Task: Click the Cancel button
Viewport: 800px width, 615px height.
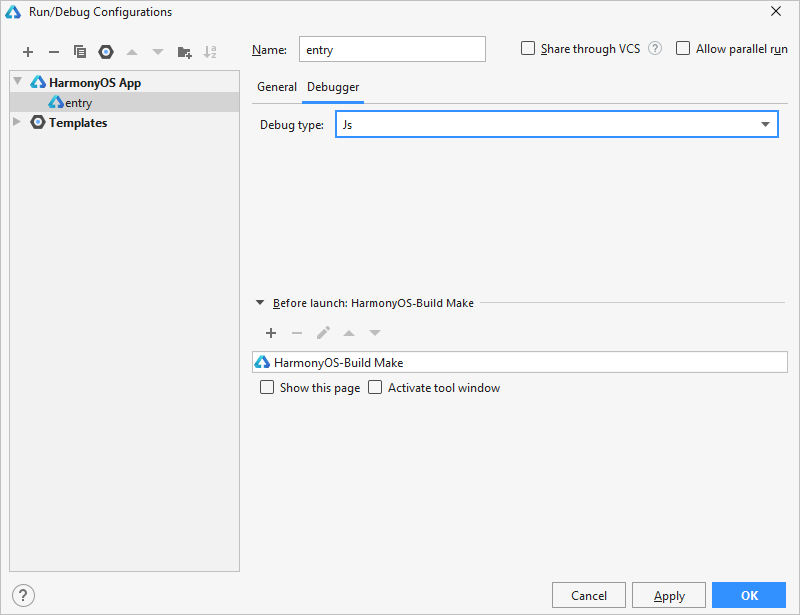Action: pos(589,595)
